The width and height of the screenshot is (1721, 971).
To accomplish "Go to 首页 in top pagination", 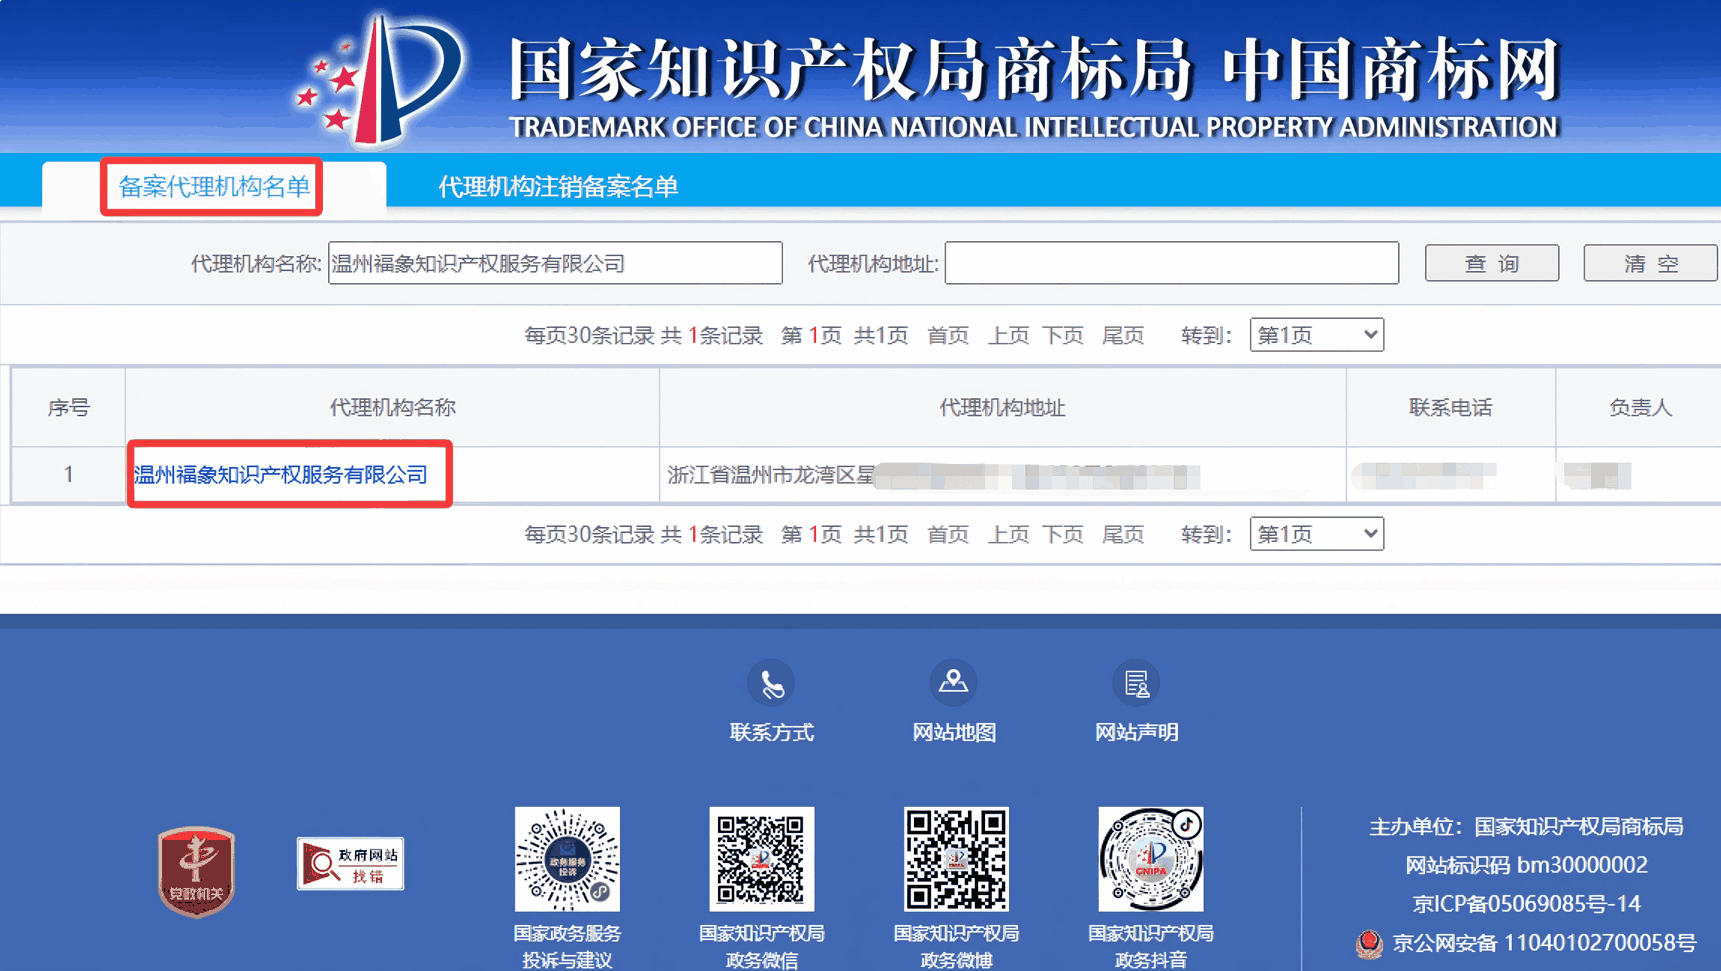I will (x=947, y=335).
